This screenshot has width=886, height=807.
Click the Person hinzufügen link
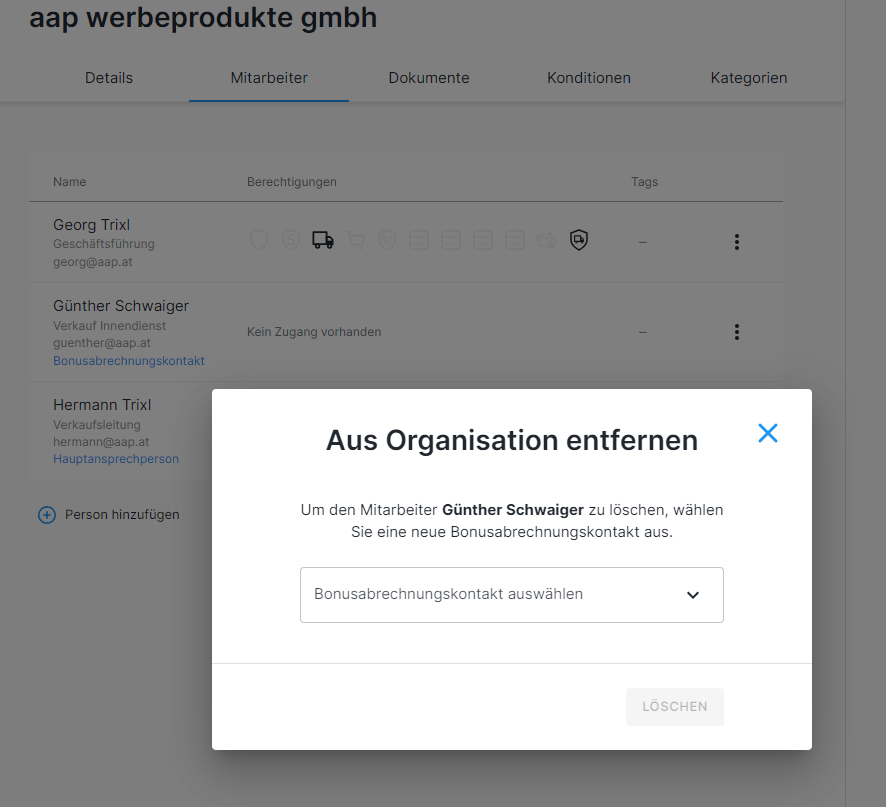pos(122,515)
